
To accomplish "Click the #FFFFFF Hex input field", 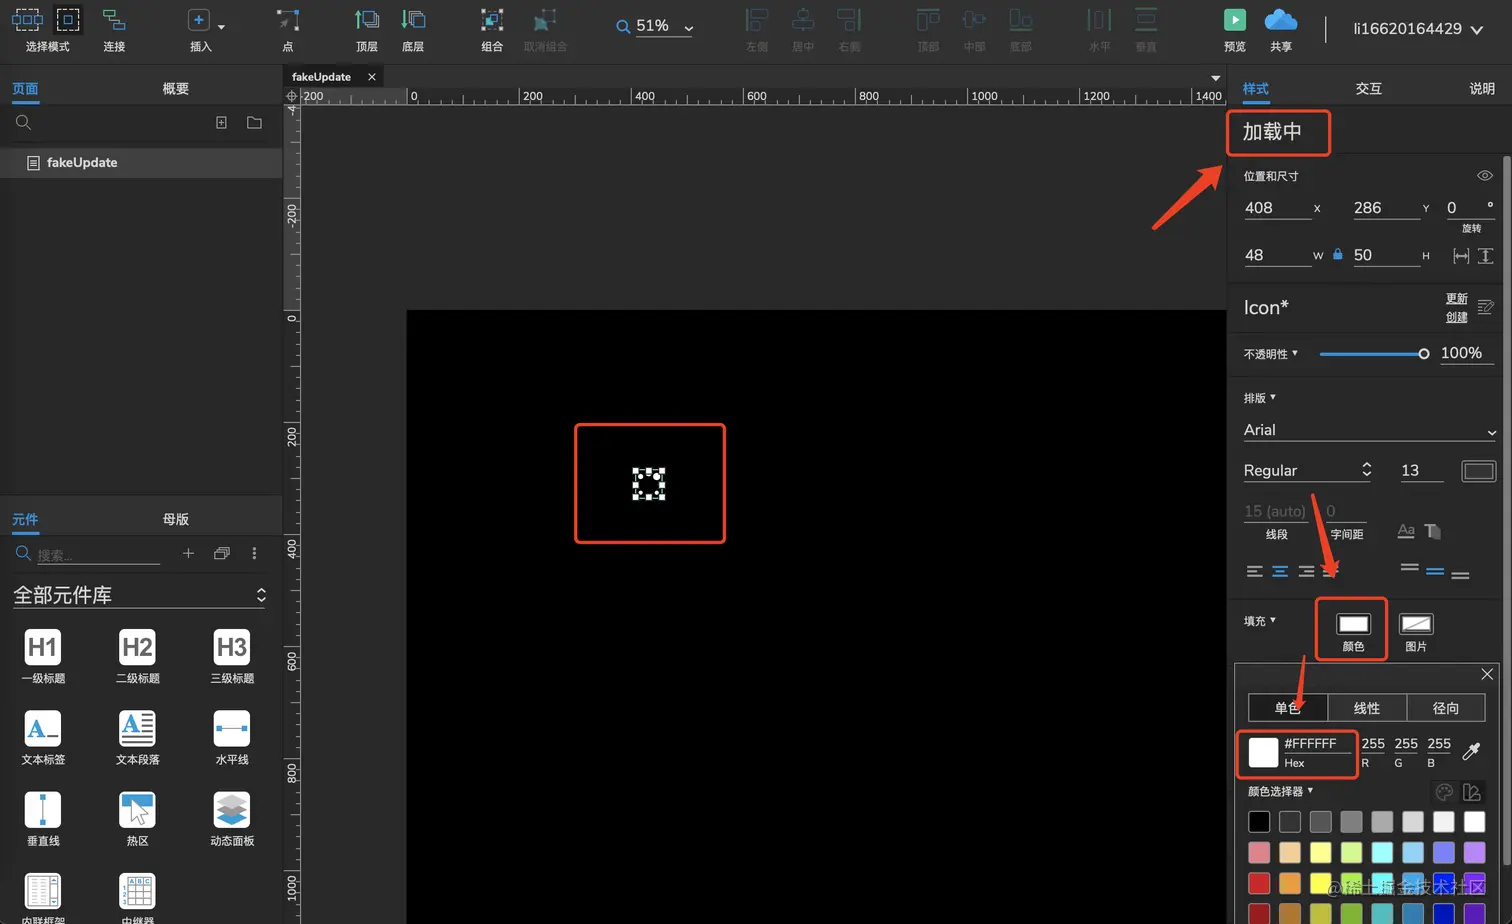I will click(x=1316, y=744).
